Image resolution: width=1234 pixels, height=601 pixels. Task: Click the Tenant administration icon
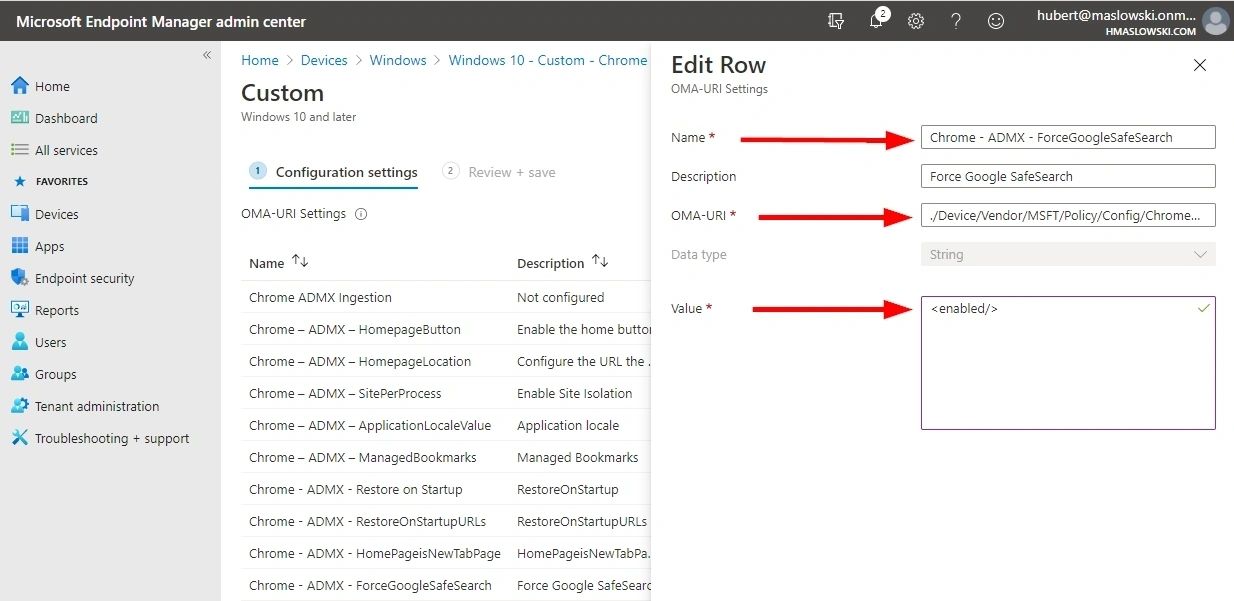coord(19,406)
